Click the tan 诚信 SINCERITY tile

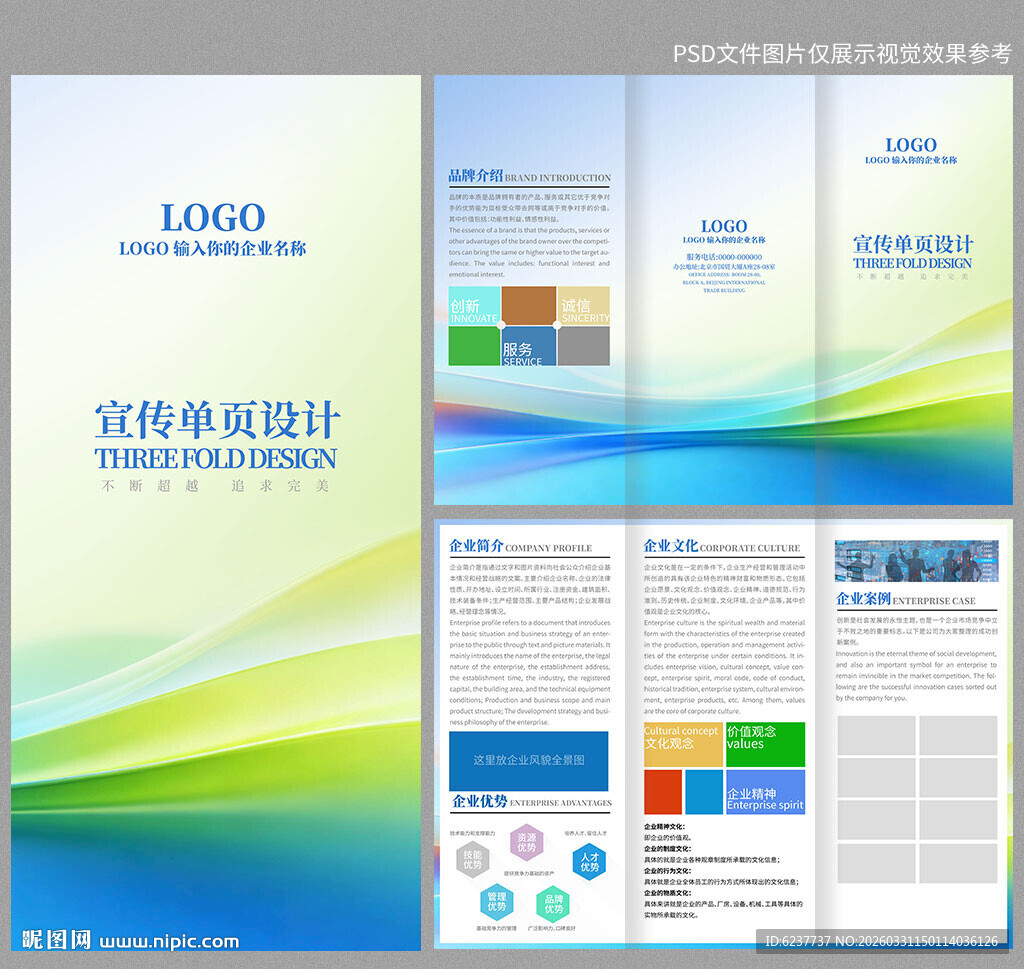tap(584, 306)
